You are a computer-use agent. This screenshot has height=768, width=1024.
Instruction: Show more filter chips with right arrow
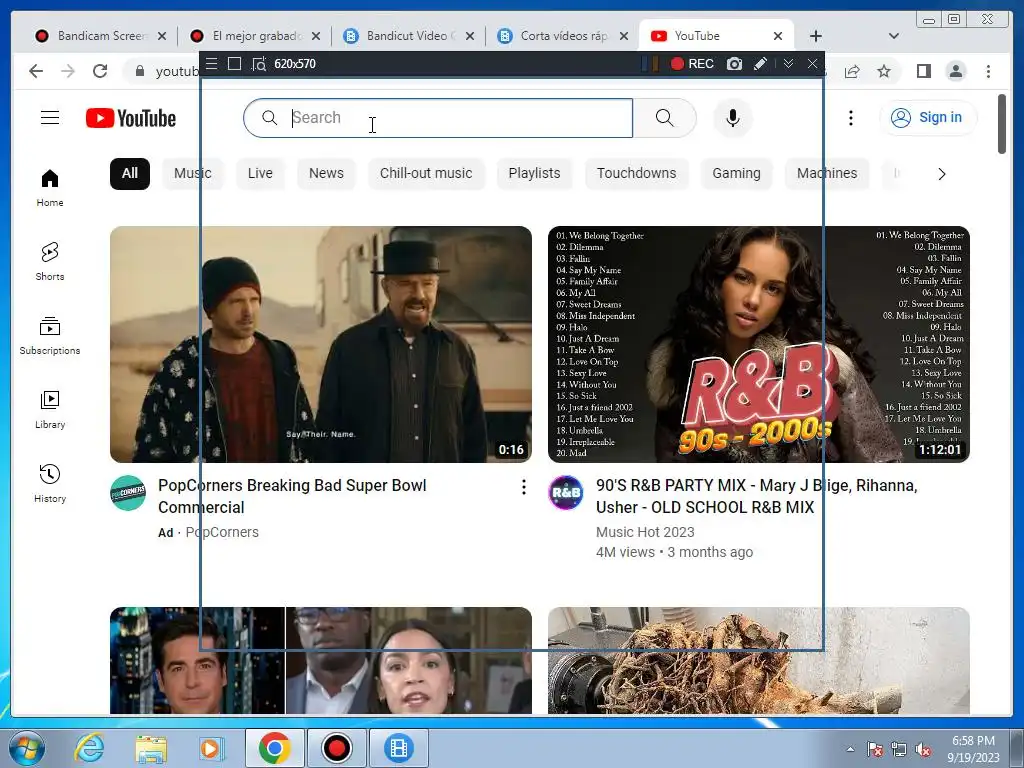coord(942,174)
